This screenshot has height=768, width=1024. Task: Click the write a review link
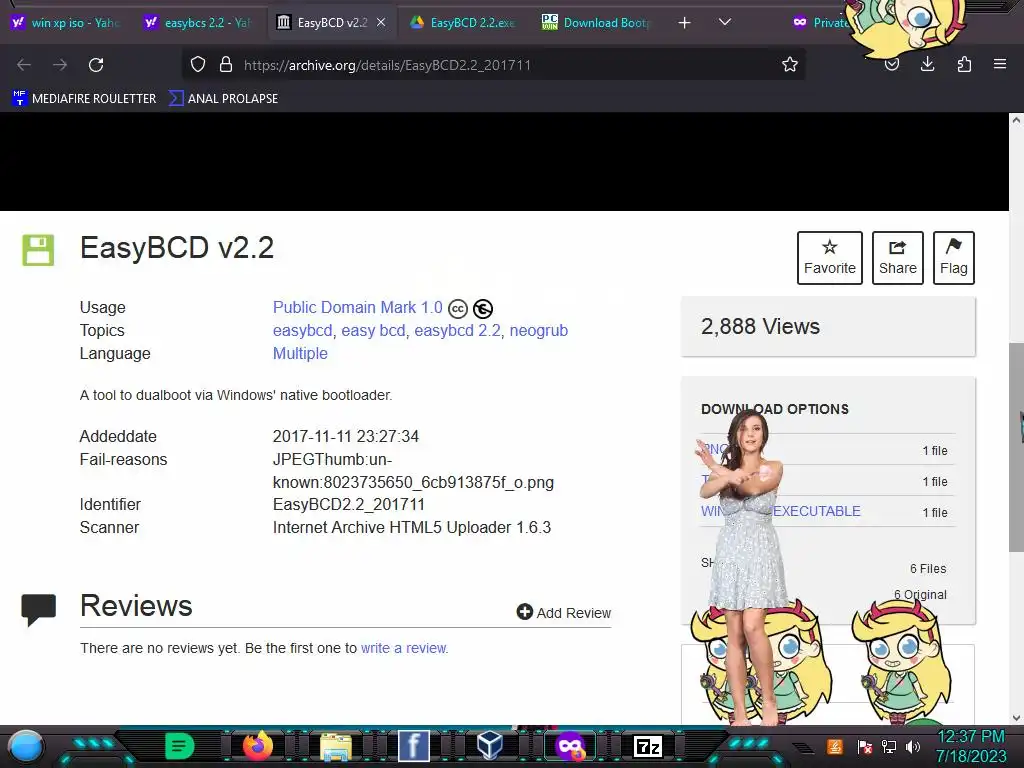point(404,648)
